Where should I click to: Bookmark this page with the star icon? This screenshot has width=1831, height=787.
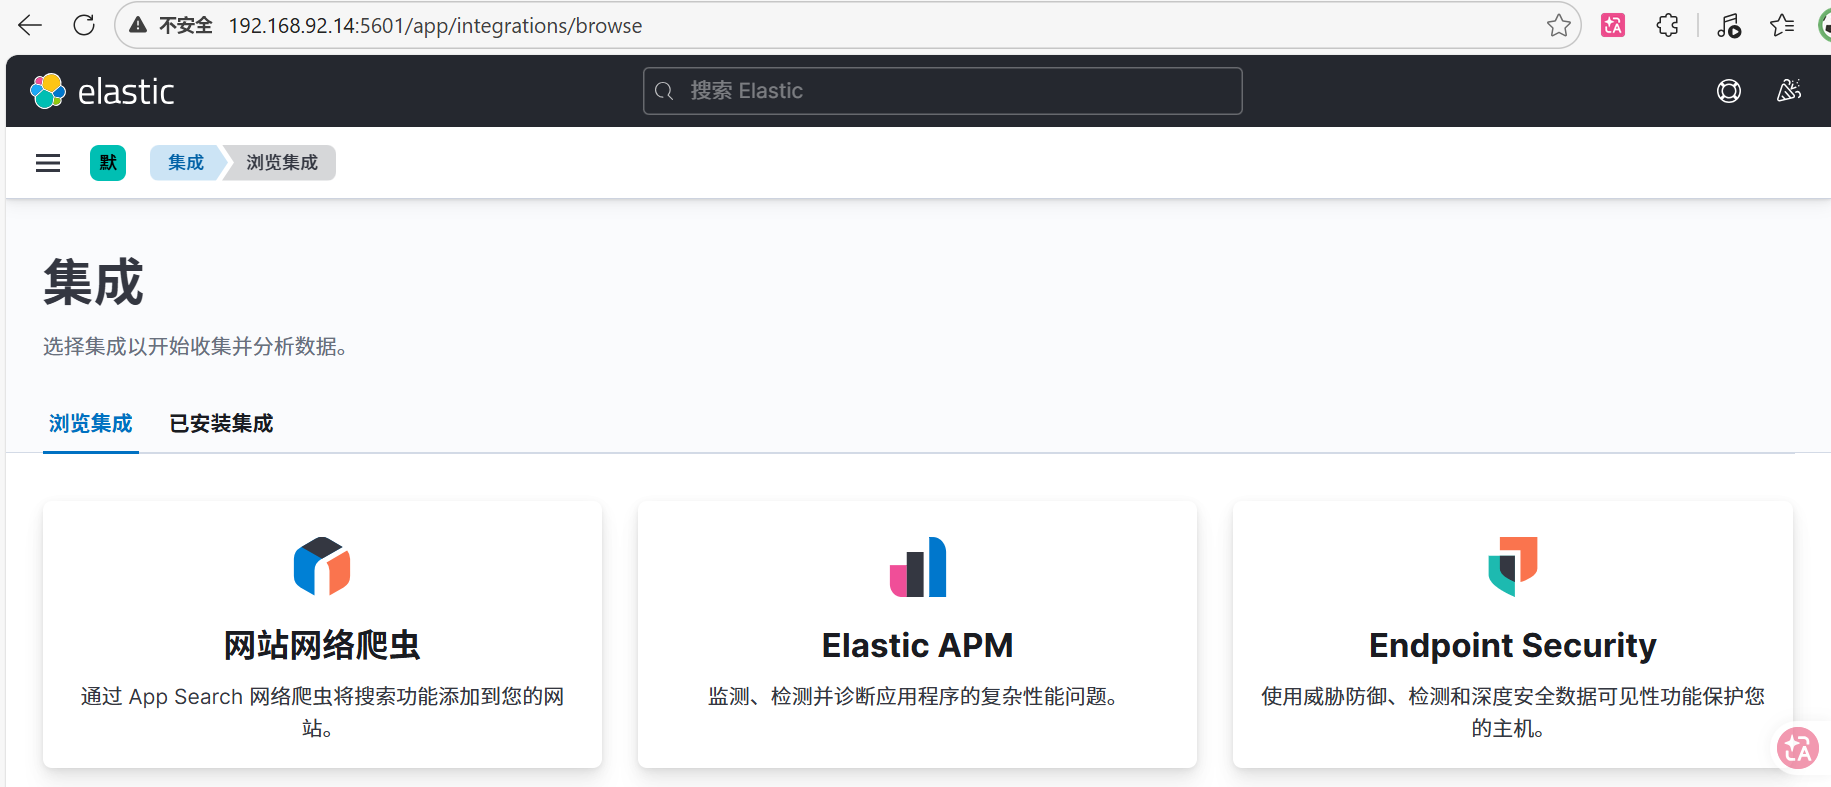click(x=1558, y=25)
